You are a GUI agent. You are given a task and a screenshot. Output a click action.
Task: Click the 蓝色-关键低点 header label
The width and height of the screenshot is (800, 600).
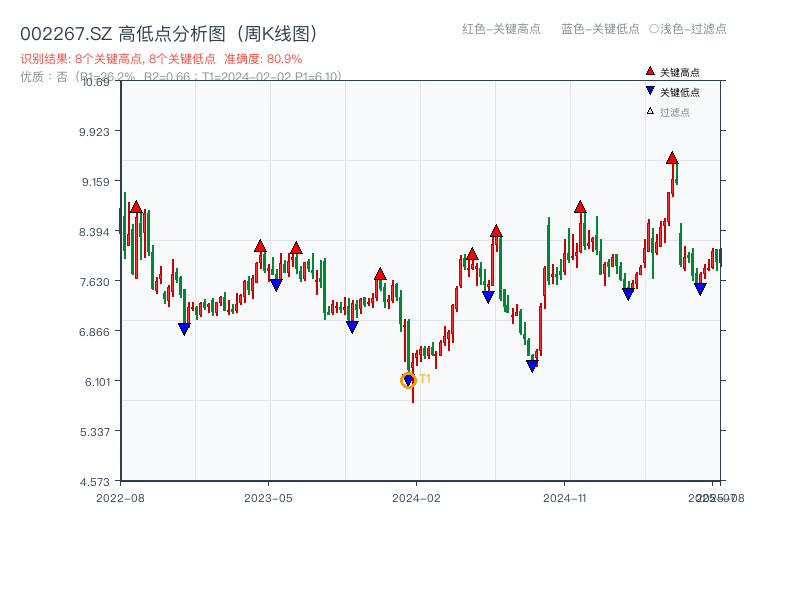coord(600,29)
